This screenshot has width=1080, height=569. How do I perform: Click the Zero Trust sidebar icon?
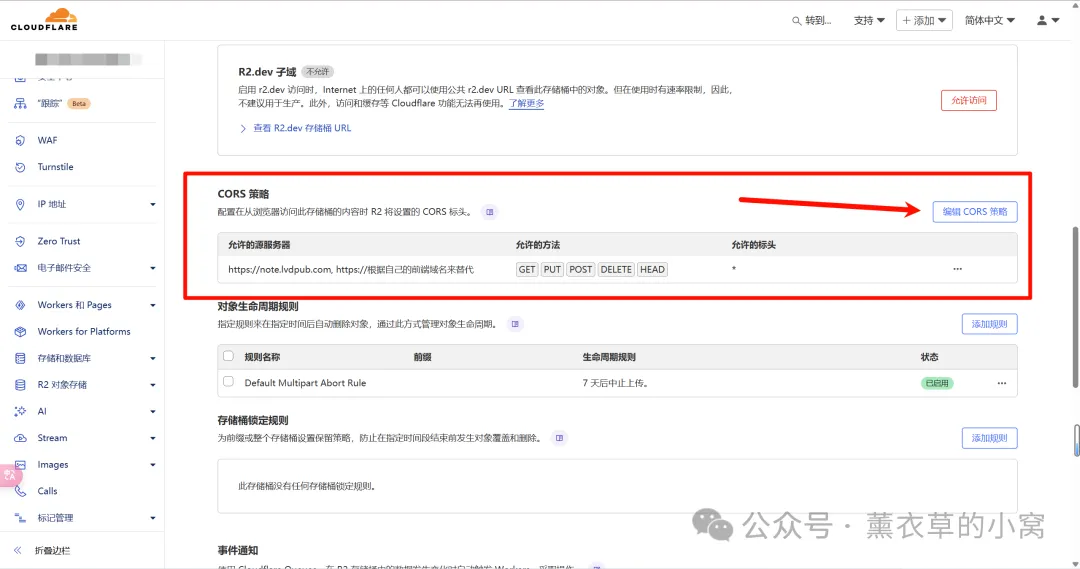(x=20, y=242)
